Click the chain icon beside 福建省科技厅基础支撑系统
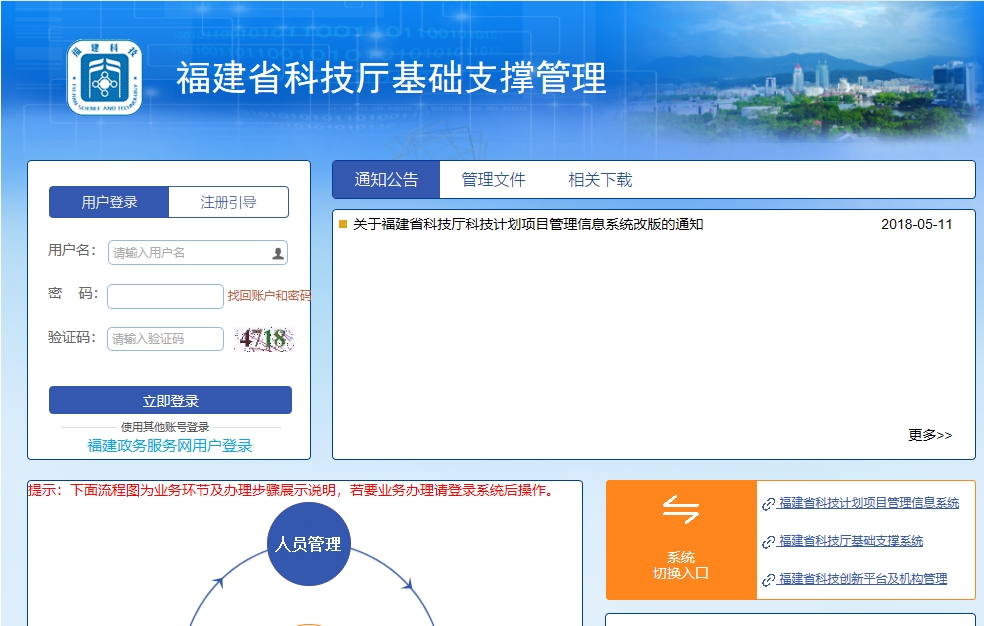The image size is (984, 626). click(x=768, y=542)
